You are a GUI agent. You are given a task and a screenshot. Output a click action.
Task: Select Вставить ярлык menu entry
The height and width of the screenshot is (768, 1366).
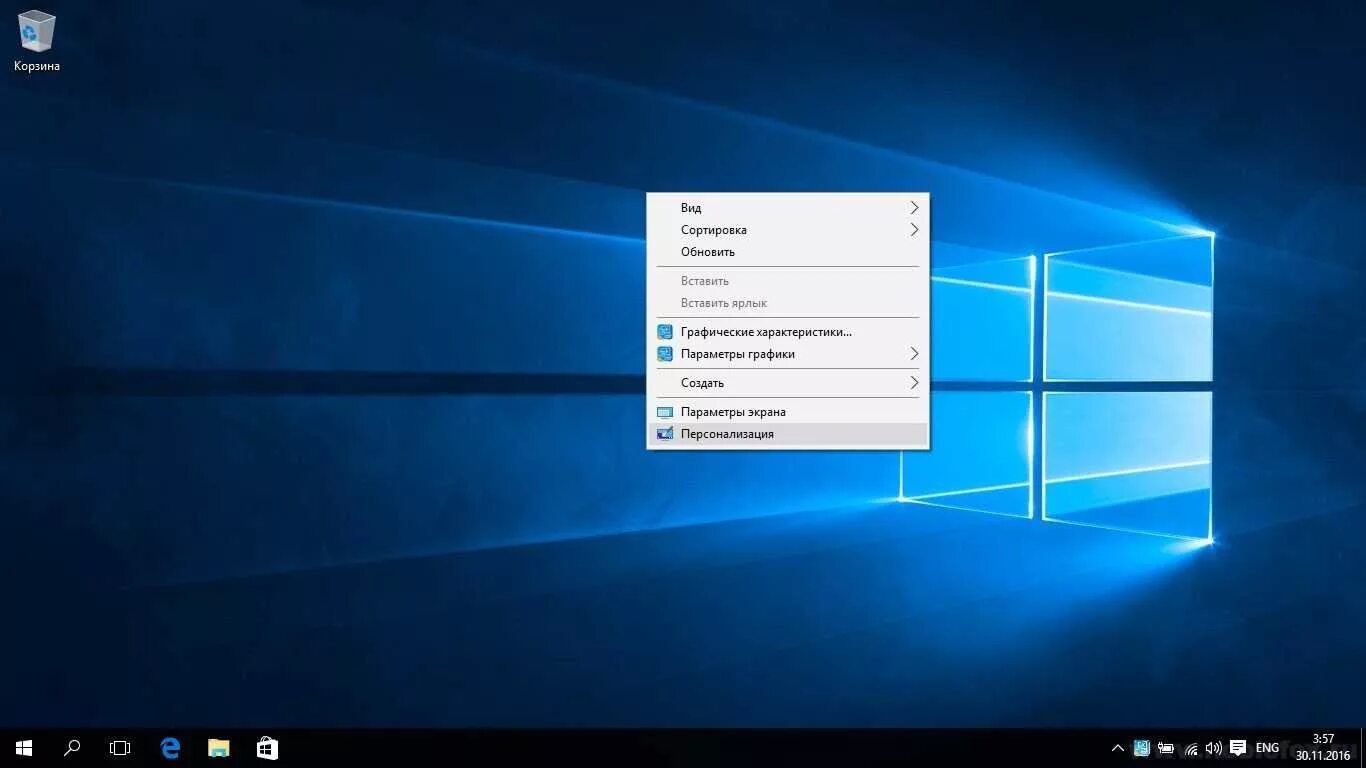tap(788, 303)
